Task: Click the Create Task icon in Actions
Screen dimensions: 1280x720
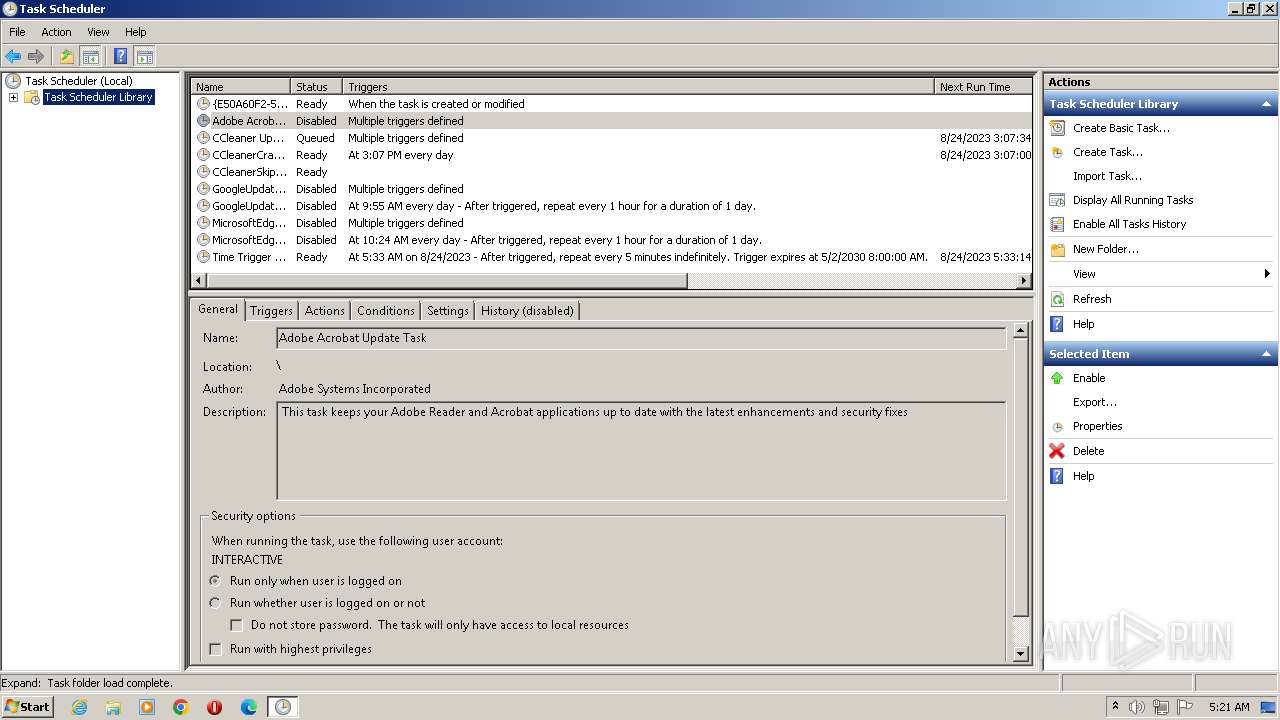Action: tap(1057, 152)
